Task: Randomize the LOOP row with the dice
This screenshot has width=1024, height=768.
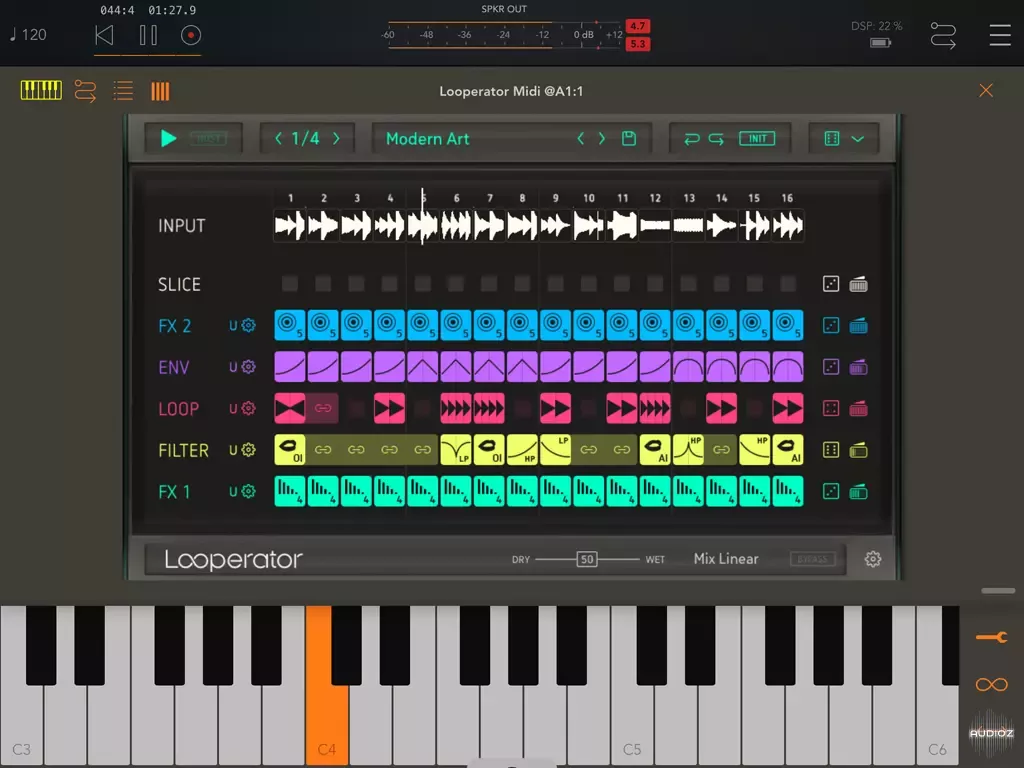Action: click(831, 409)
